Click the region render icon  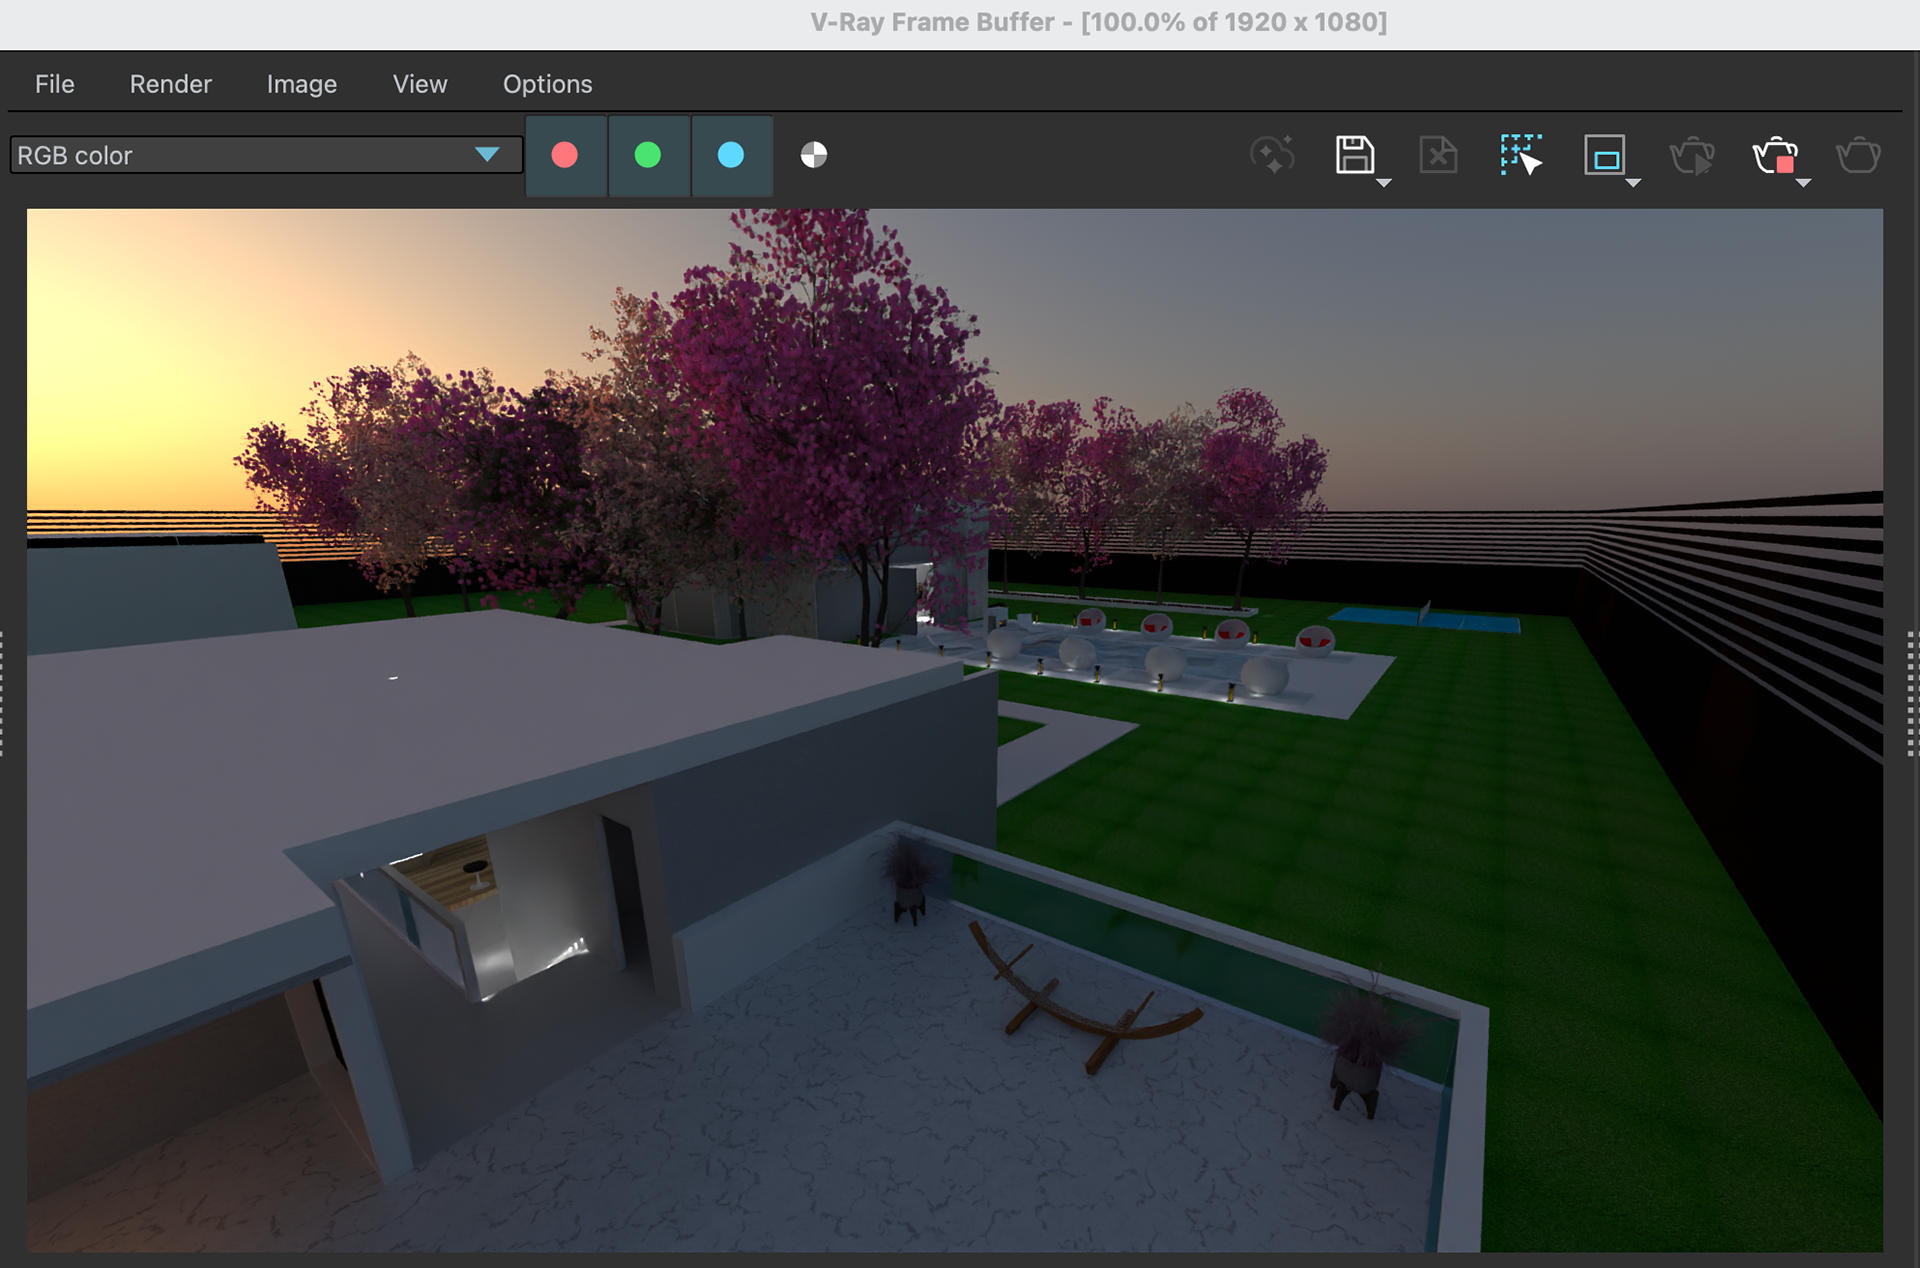click(x=1604, y=155)
